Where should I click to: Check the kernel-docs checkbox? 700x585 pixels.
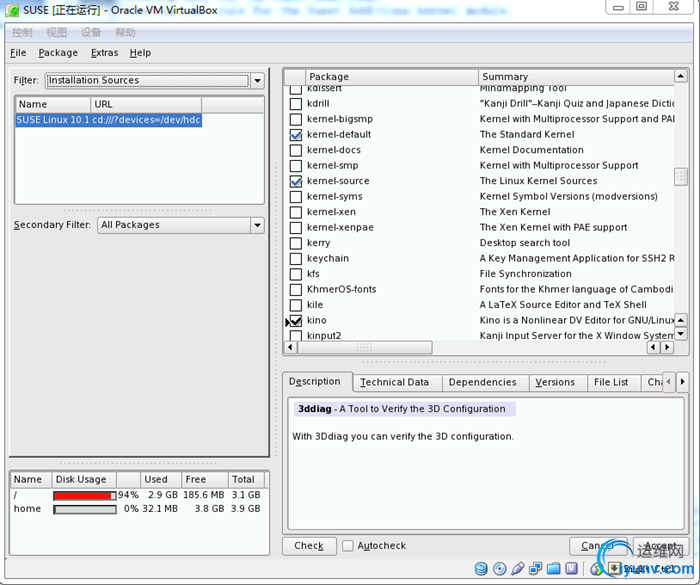296,150
